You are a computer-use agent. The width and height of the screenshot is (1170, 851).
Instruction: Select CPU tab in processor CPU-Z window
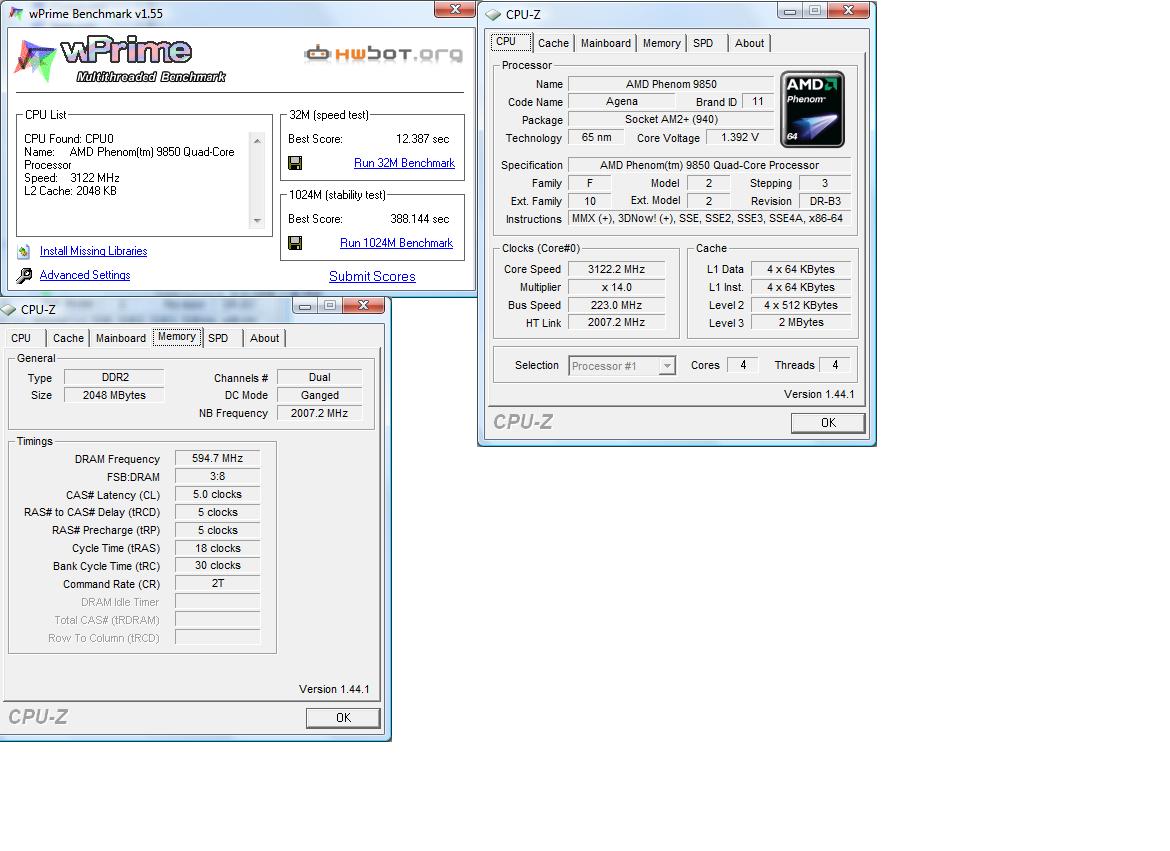[511, 42]
